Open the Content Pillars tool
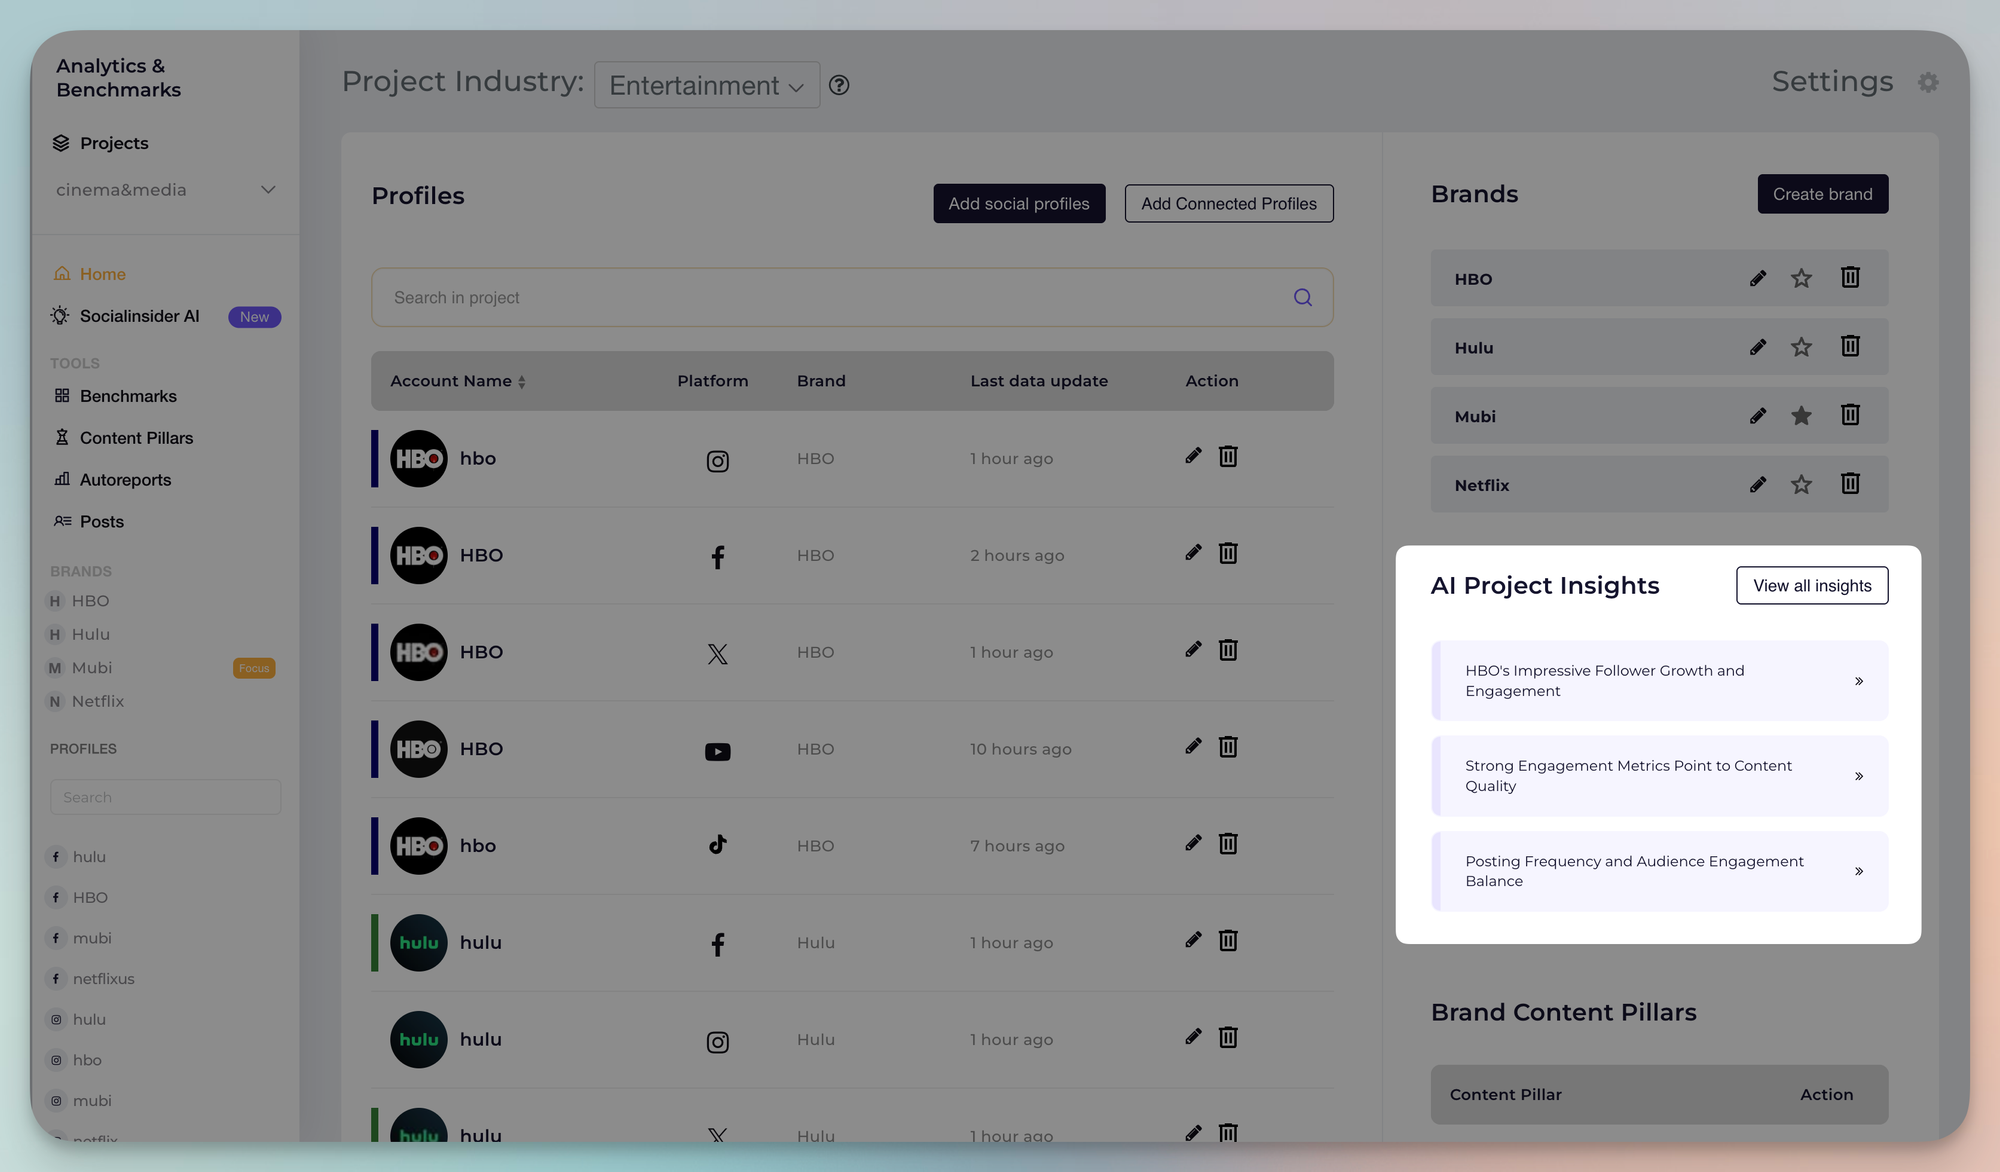Viewport: 2000px width, 1172px height. coord(136,437)
